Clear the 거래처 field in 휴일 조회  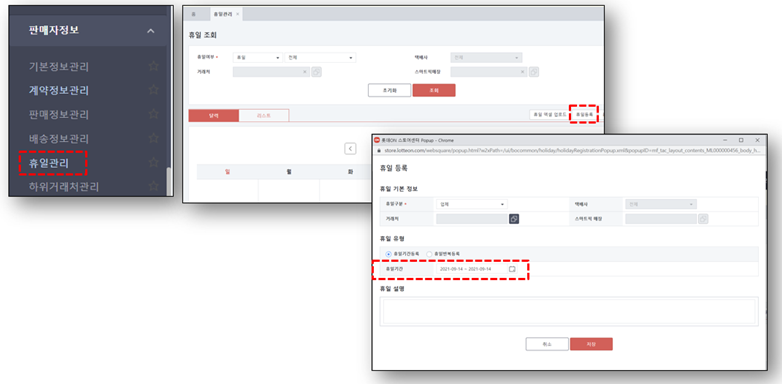click(305, 72)
